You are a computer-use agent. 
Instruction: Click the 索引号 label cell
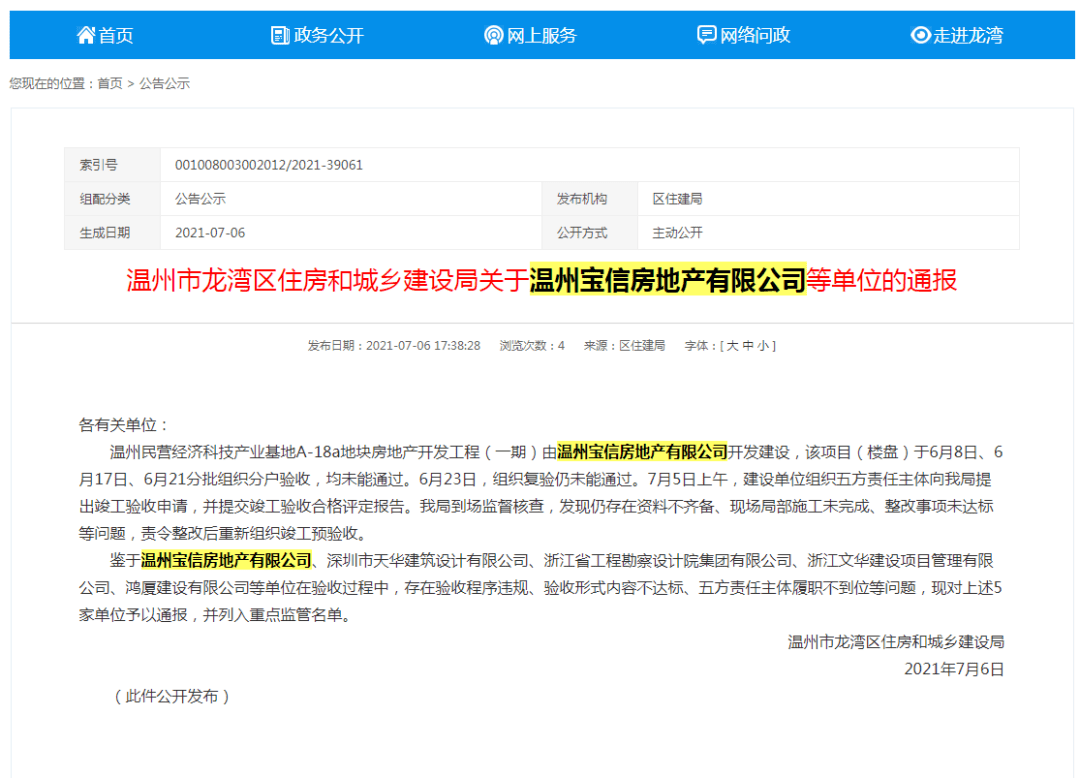click(x=112, y=165)
